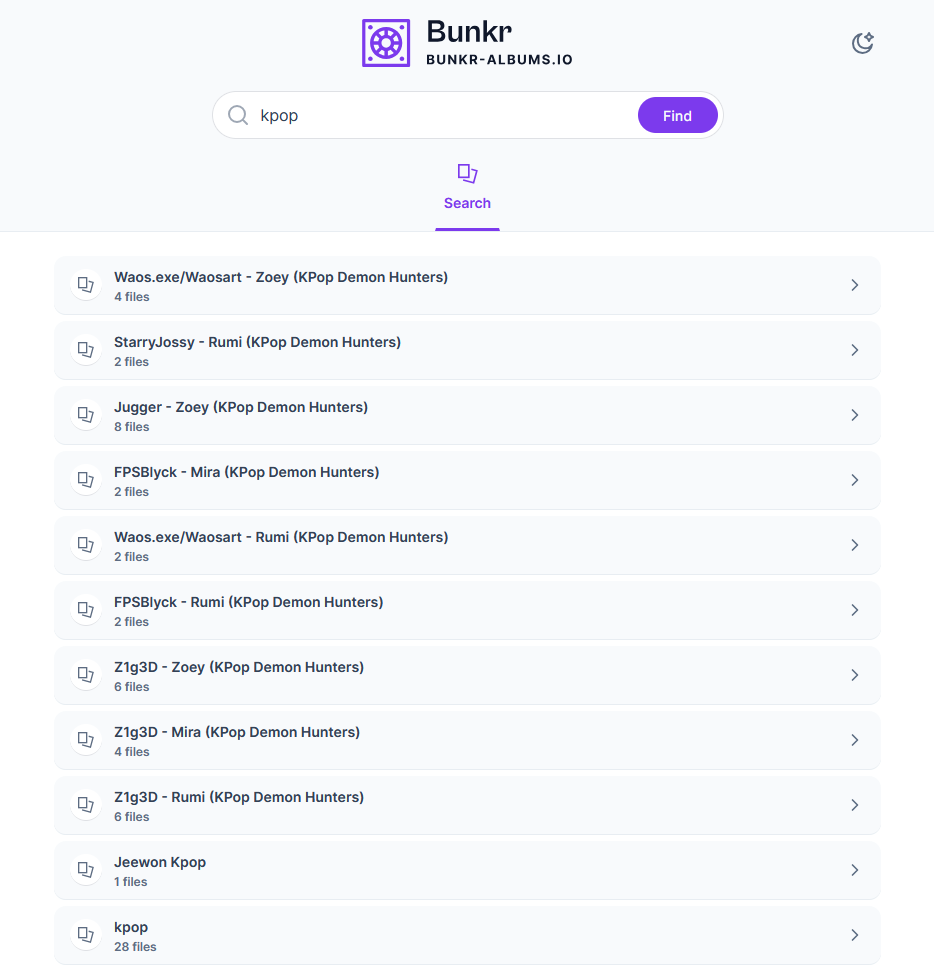Click the album icon beside Jeewon Kpop
Image resolution: width=934 pixels, height=966 pixels.
[x=86, y=870]
